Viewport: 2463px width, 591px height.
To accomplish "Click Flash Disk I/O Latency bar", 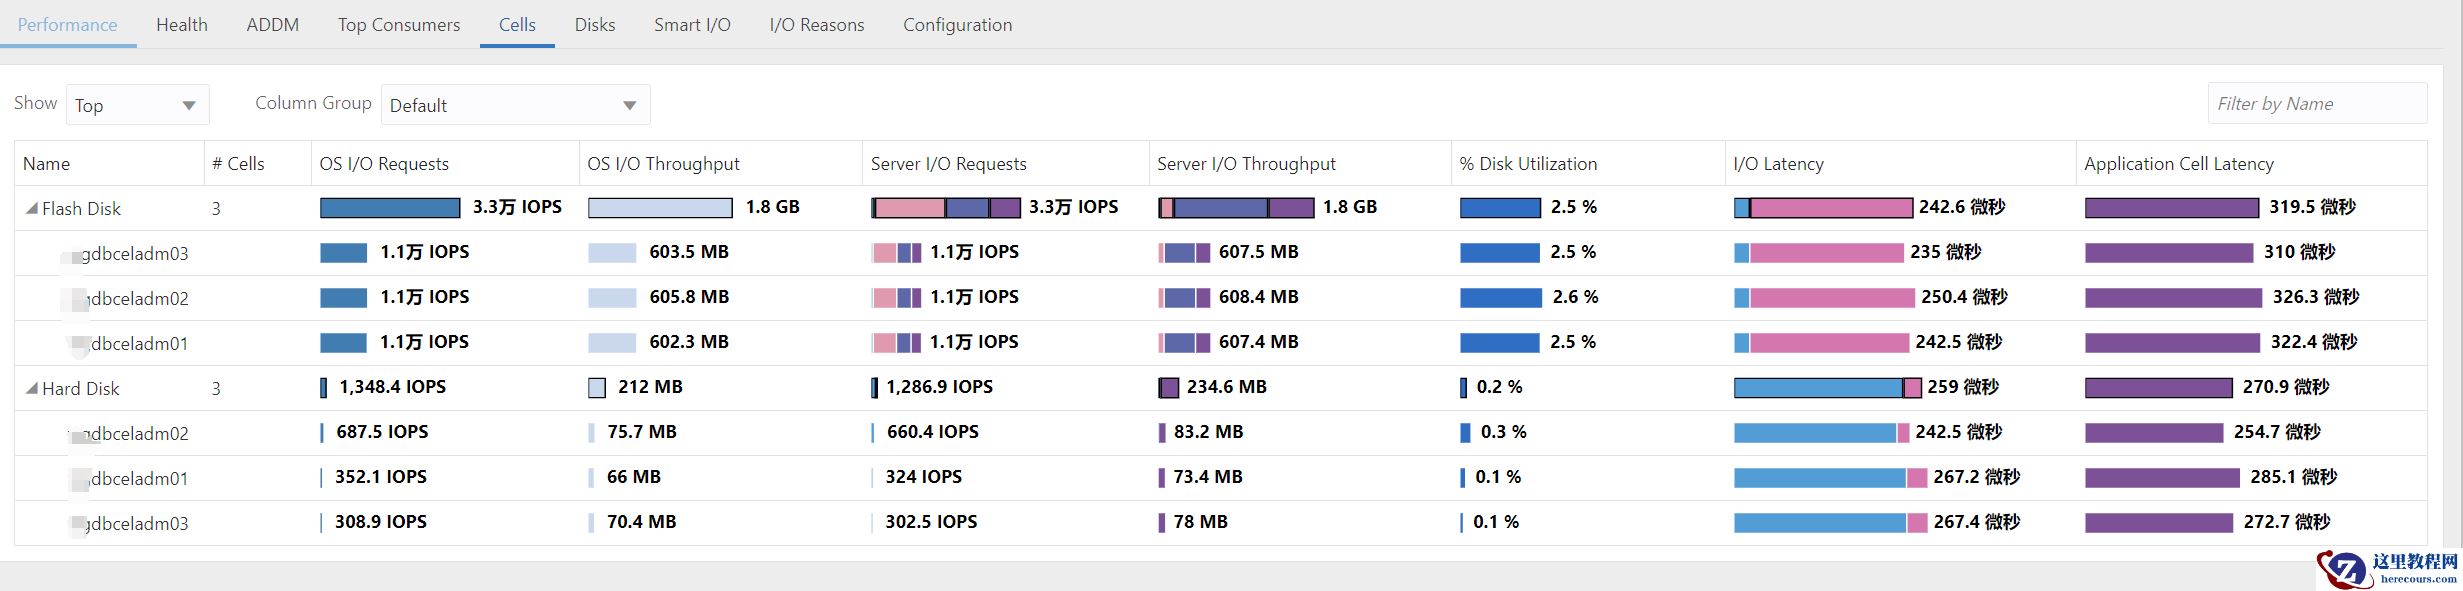I will coord(1822,208).
